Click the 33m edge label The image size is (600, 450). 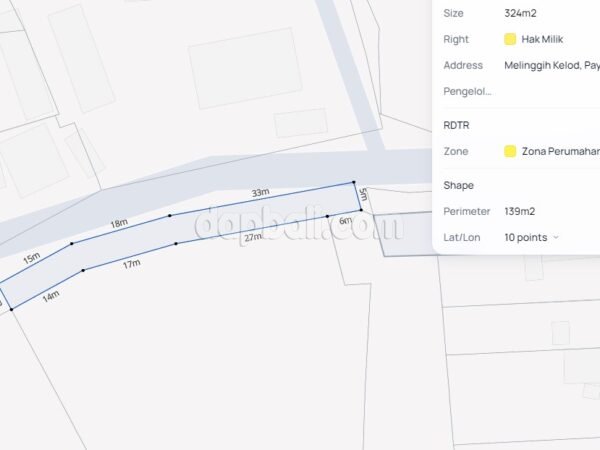260,192
